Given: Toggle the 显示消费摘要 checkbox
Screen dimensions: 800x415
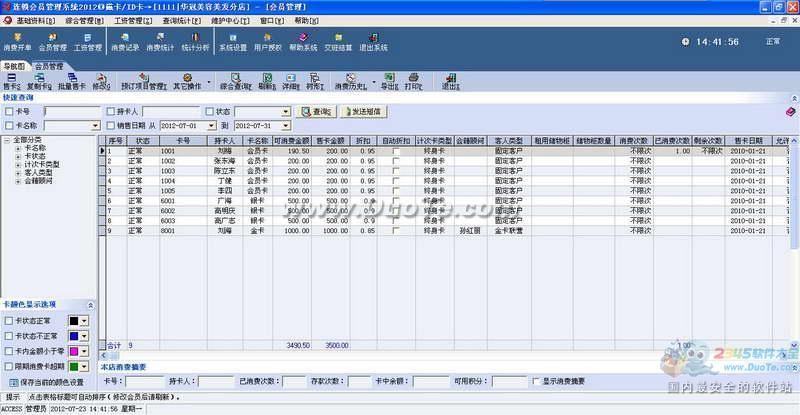Looking at the screenshot, I should point(536,381).
